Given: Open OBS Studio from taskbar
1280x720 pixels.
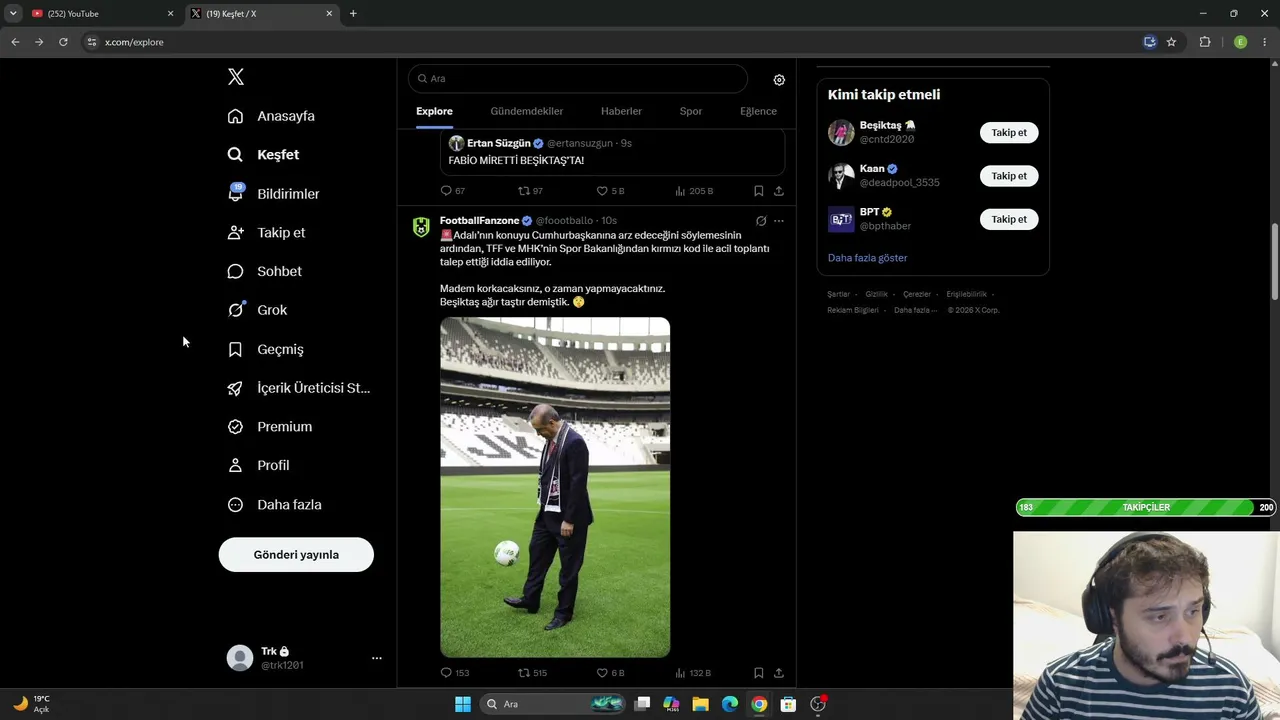Looking at the screenshot, I should coord(818,704).
